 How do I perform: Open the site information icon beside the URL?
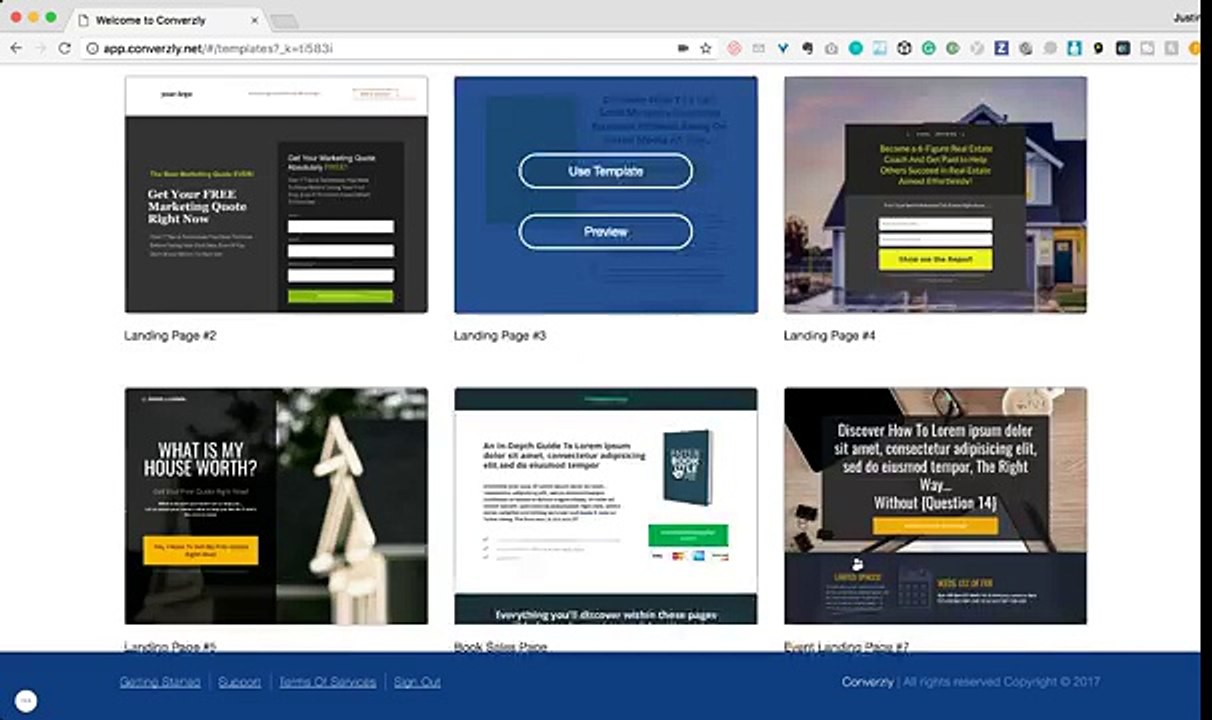click(x=92, y=48)
